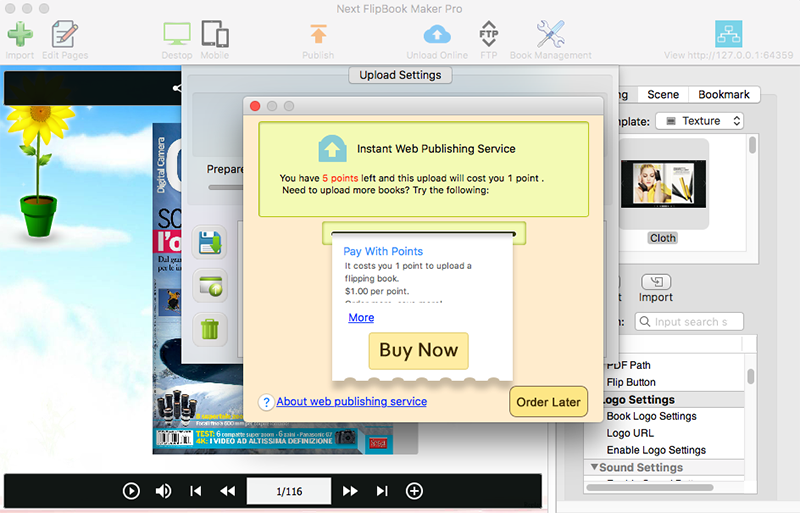Click the Upload Online cloud icon

coord(437,34)
